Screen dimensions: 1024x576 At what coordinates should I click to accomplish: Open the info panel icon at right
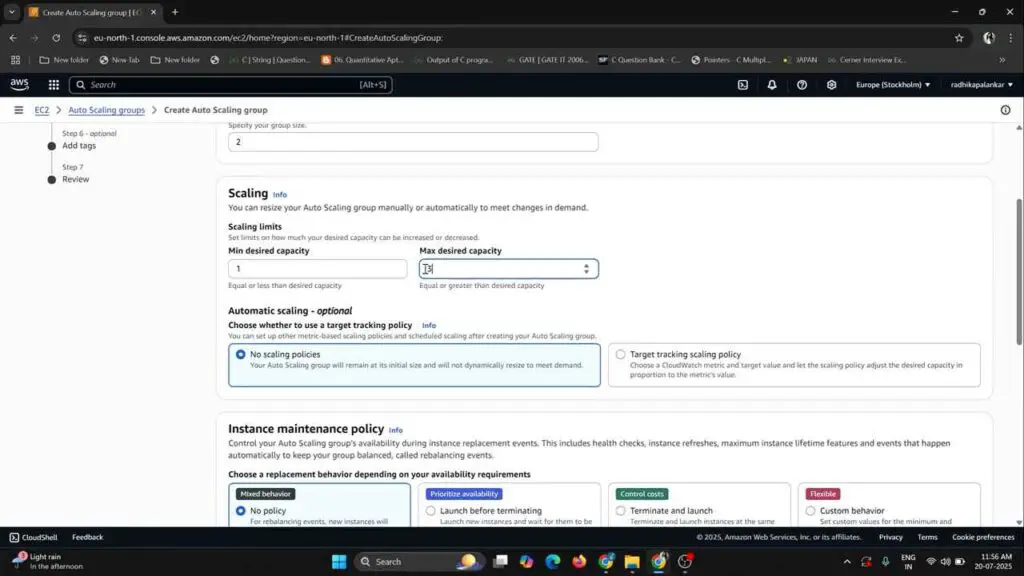pos(1005,110)
